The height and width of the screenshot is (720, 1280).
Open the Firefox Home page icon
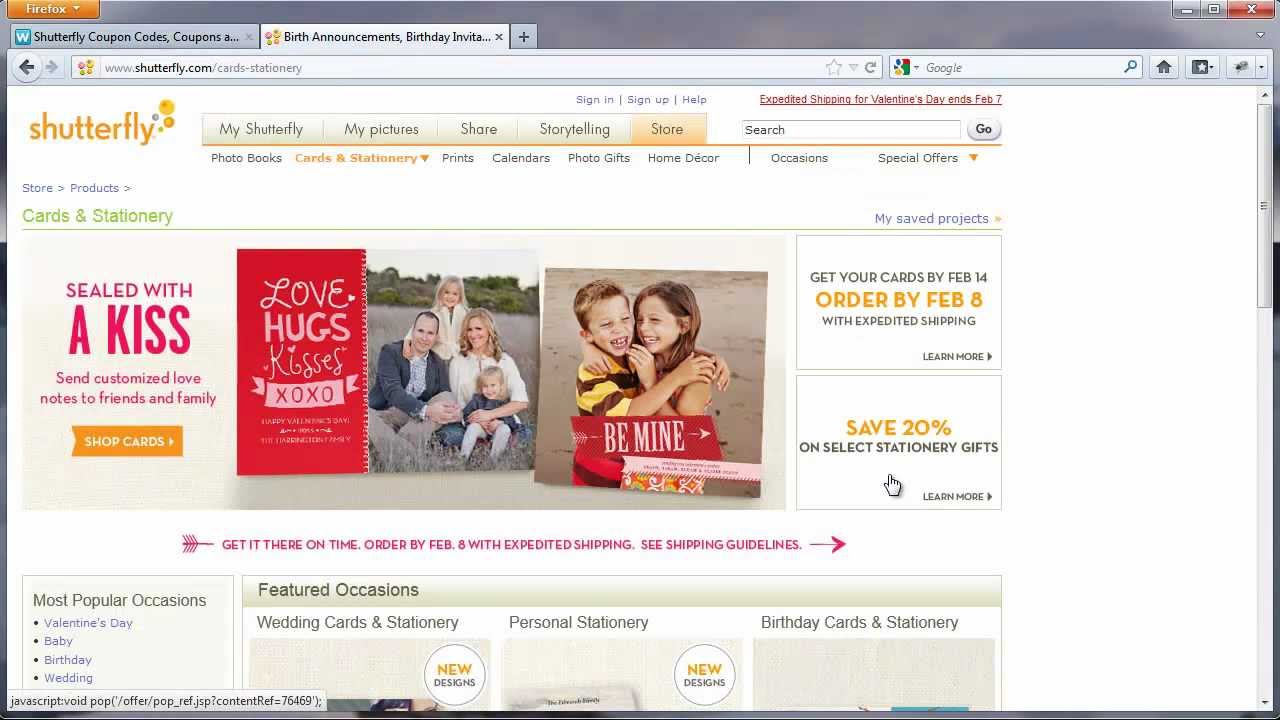pyautogui.click(x=1164, y=67)
